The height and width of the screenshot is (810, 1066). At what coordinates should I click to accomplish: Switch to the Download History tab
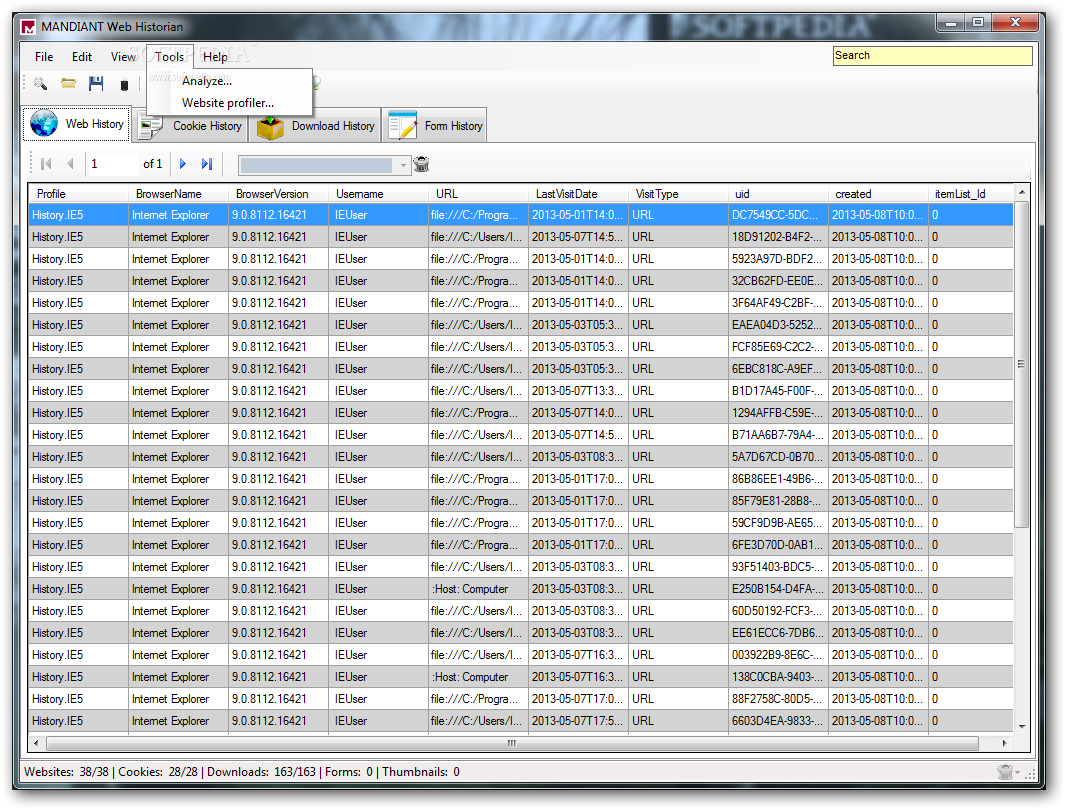(x=315, y=126)
